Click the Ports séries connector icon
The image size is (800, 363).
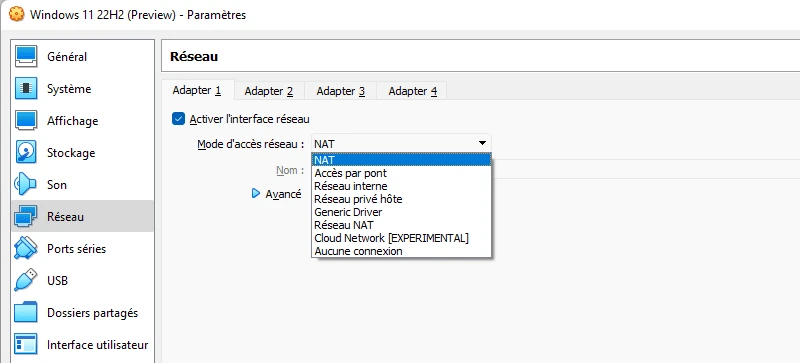[x=26, y=249]
